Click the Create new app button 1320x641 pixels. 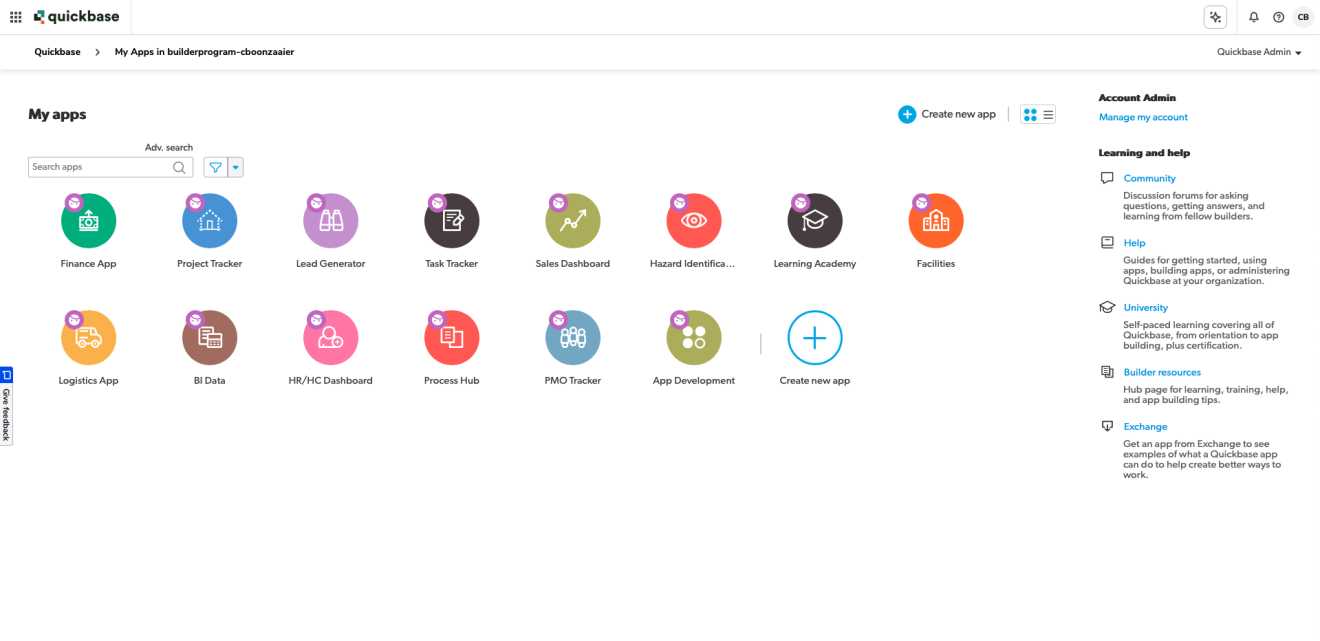(x=946, y=114)
